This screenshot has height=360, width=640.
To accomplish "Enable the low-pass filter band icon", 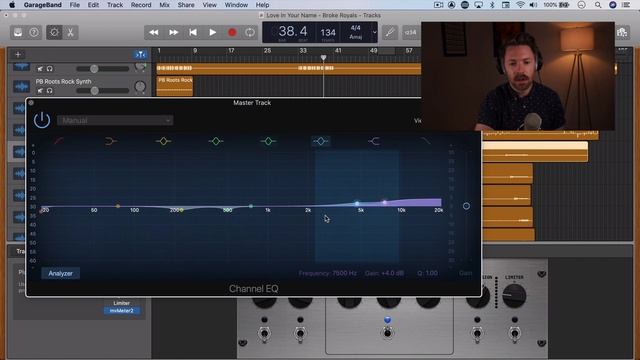I will 426,141.
